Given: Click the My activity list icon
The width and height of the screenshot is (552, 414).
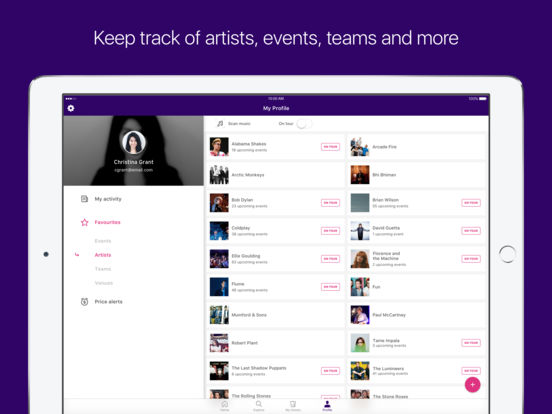Looking at the screenshot, I should [84, 199].
